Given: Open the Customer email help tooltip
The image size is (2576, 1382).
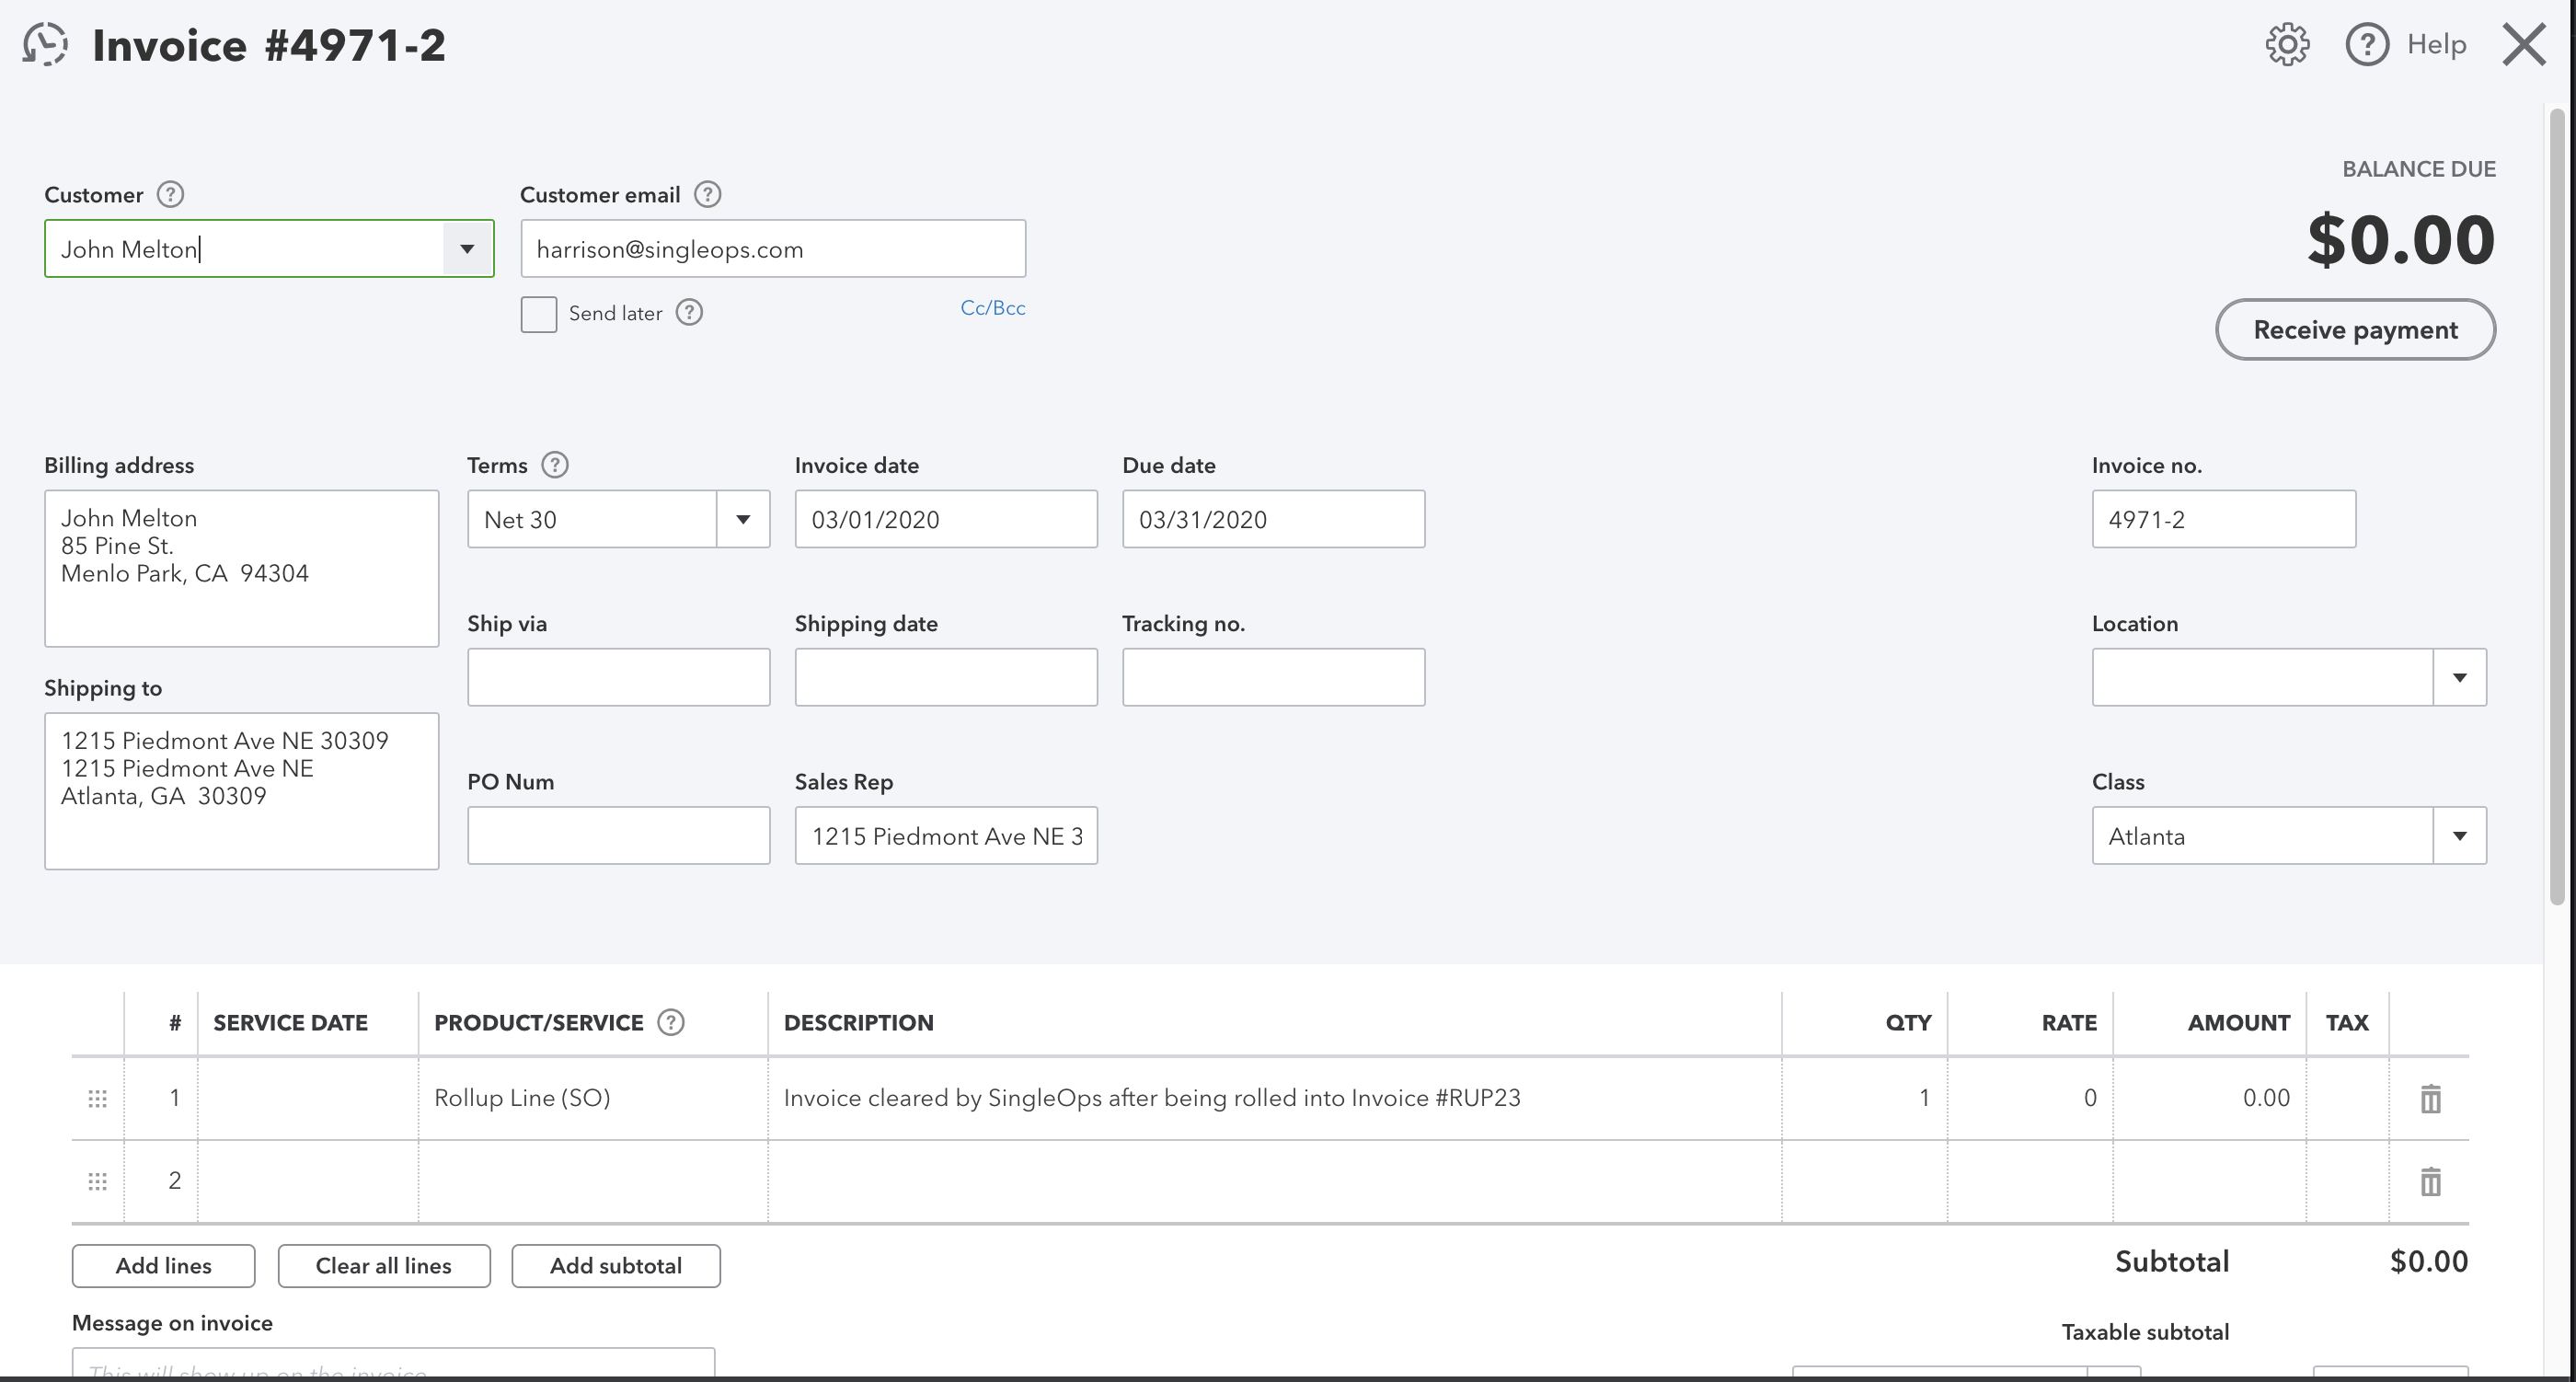Looking at the screenshot, I should pos(708,194).
